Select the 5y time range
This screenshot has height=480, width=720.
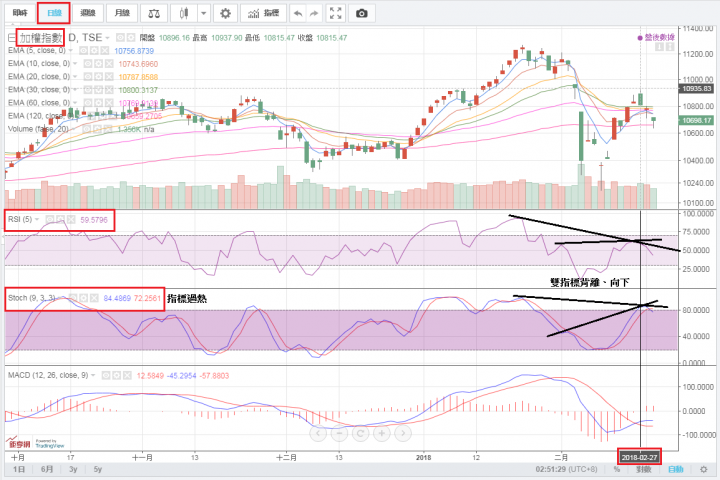pyautogui.click(x=97, y=469)
